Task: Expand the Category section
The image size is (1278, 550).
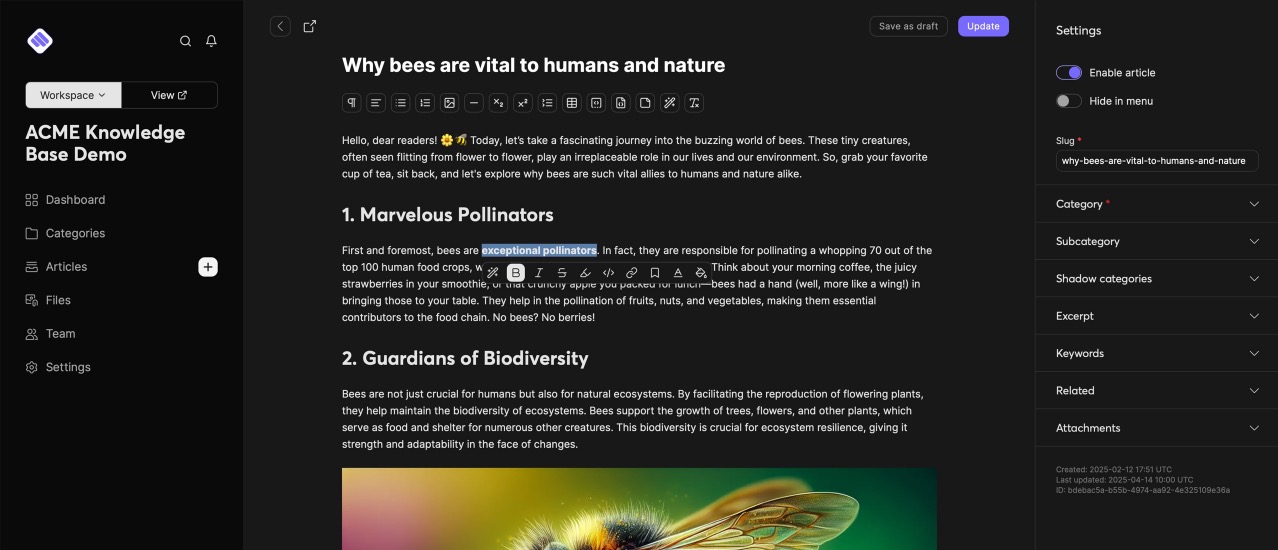Action: tap(1156, 204)
